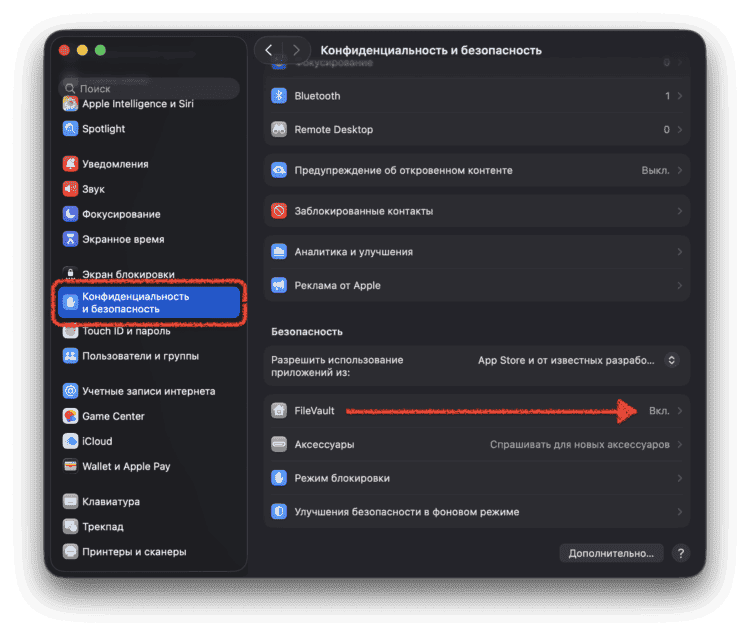The height and width of the screenshot is (636, 750).
Task: Click the Звук speaker icon
Action: point(70,189)
